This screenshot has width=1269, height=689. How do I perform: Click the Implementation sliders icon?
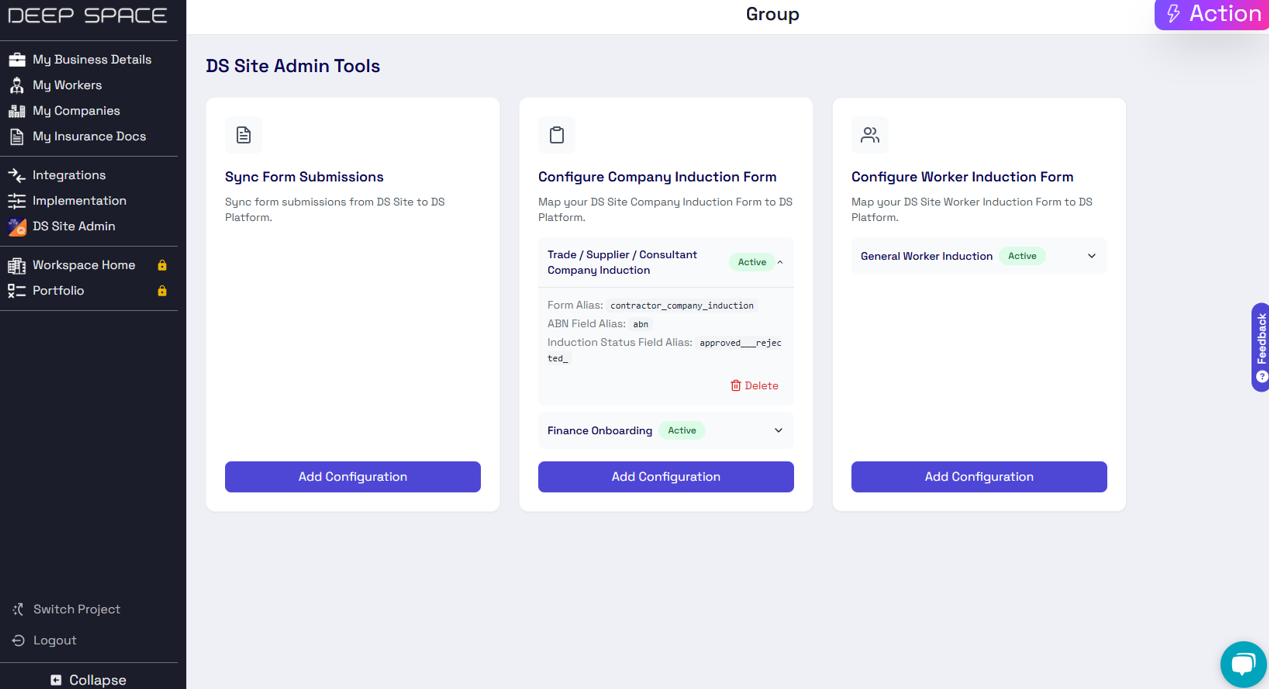pos(17,201)
